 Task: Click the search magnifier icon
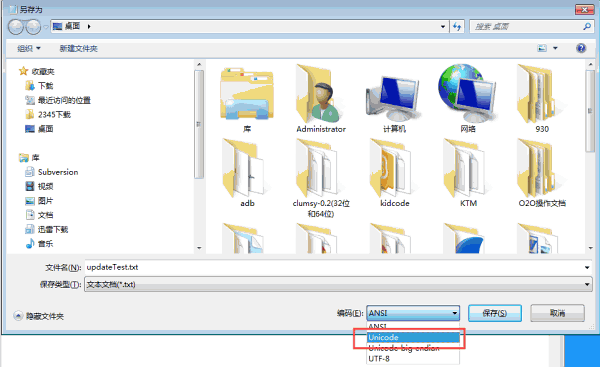pyautogui.click(x=587, y=26)
